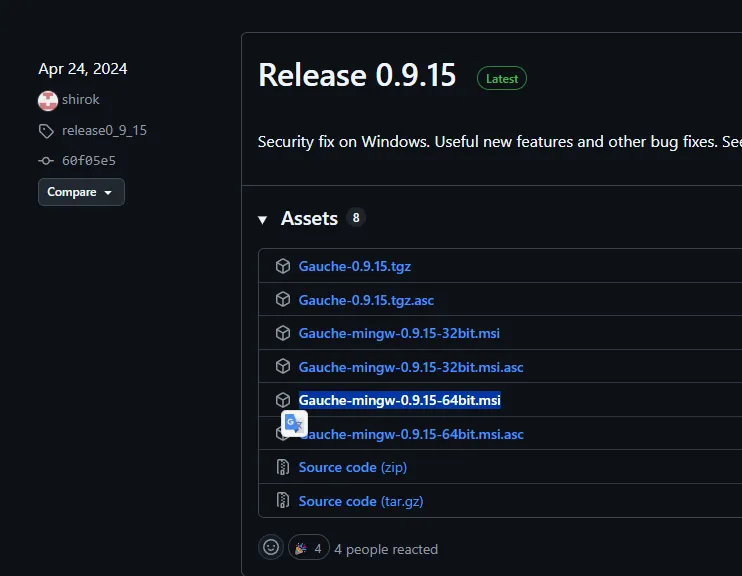The width and height of the screenshot is (742, 576).
Task: Click the Release 0.9.15 title
Action: click(x=357, y=76)
